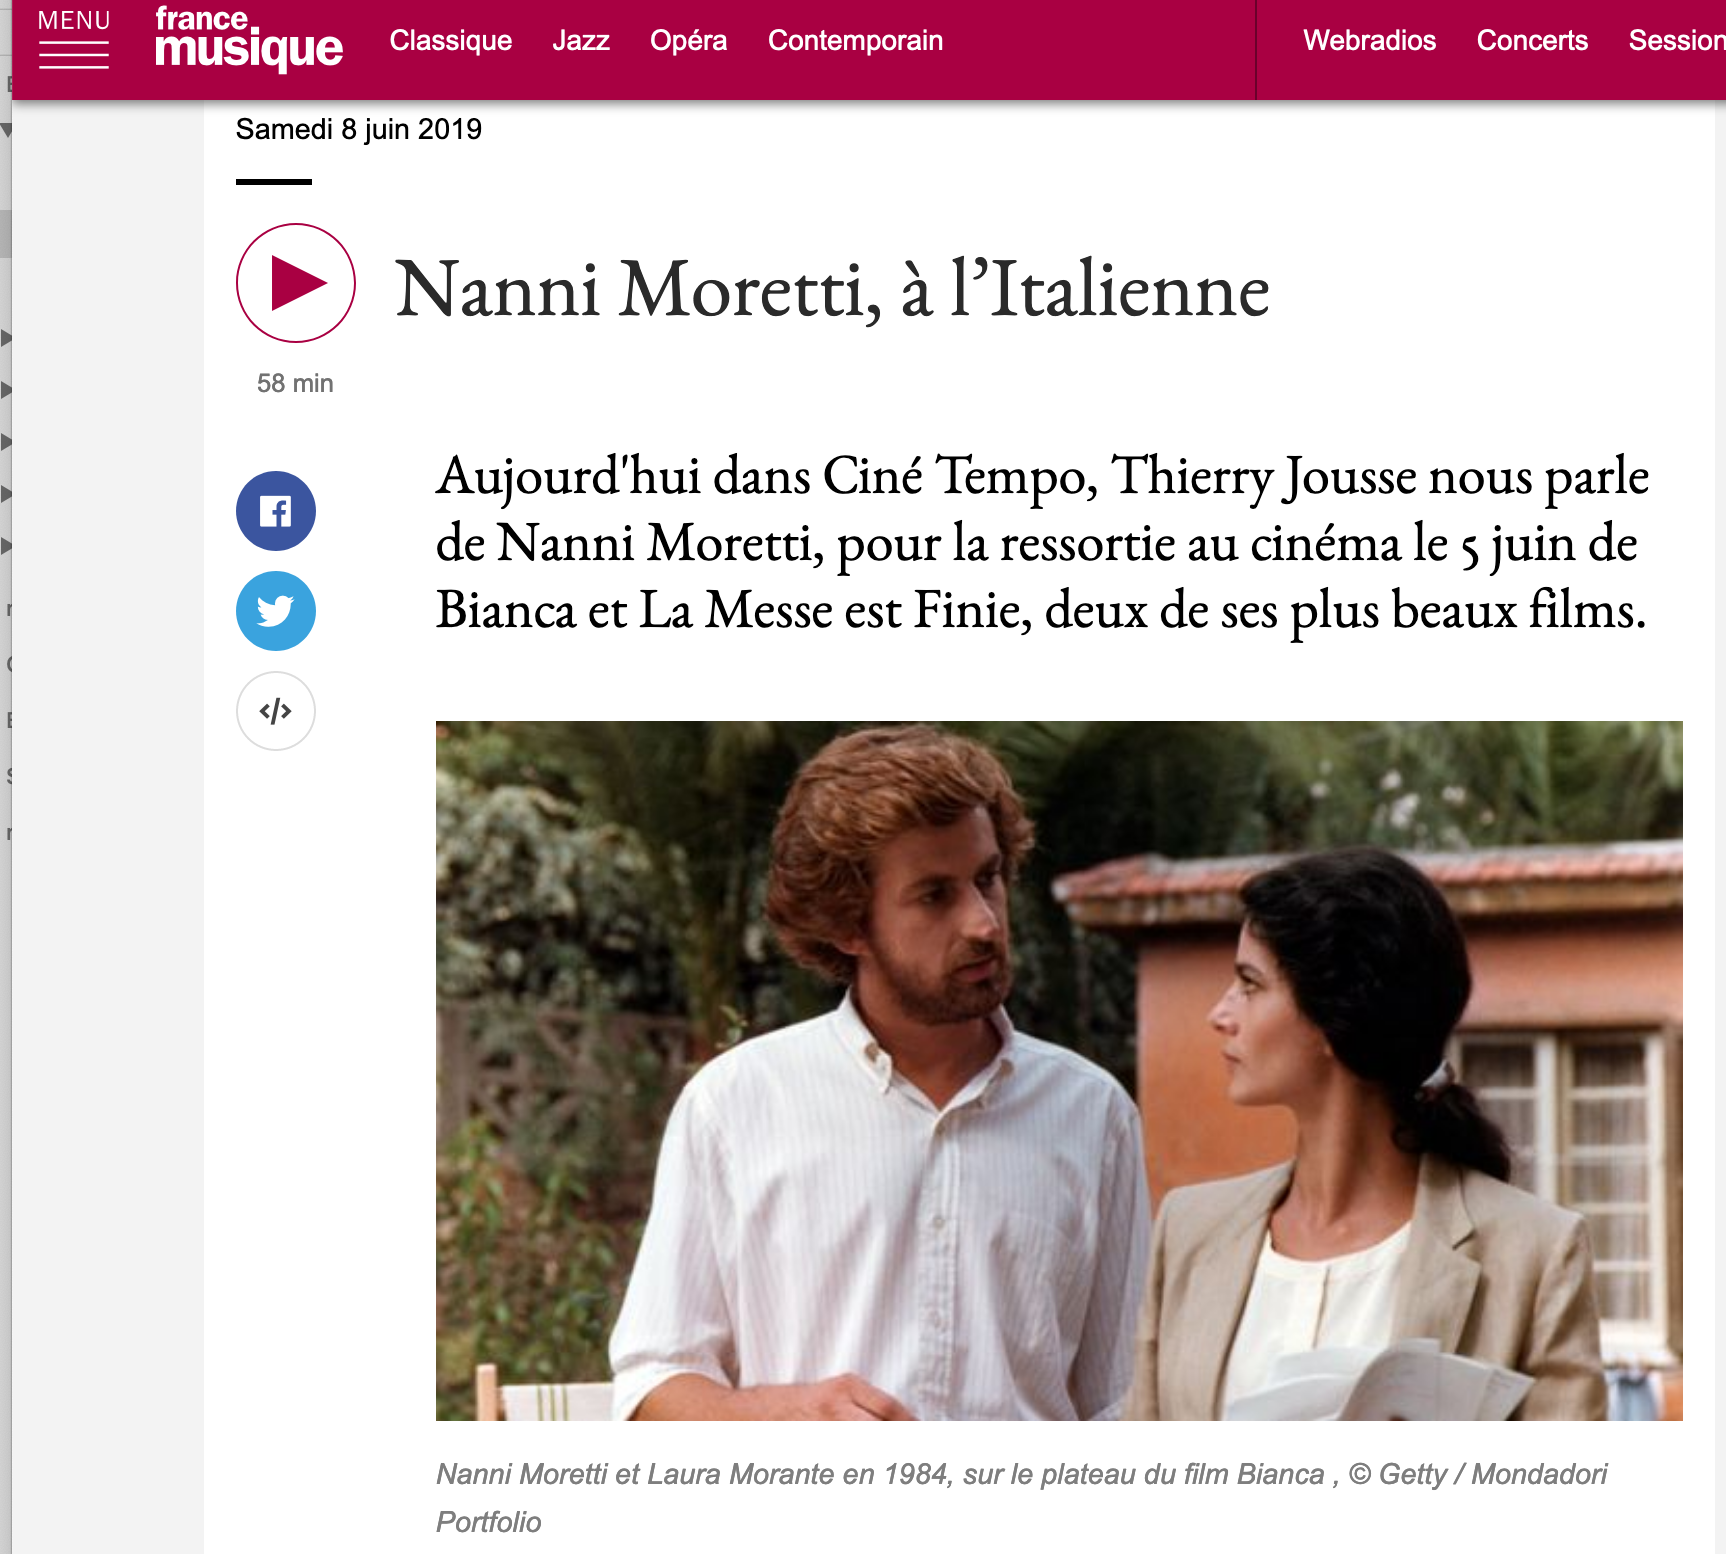Open the hamburger MENU
1726x1554 pixels.
pos(74,39)
